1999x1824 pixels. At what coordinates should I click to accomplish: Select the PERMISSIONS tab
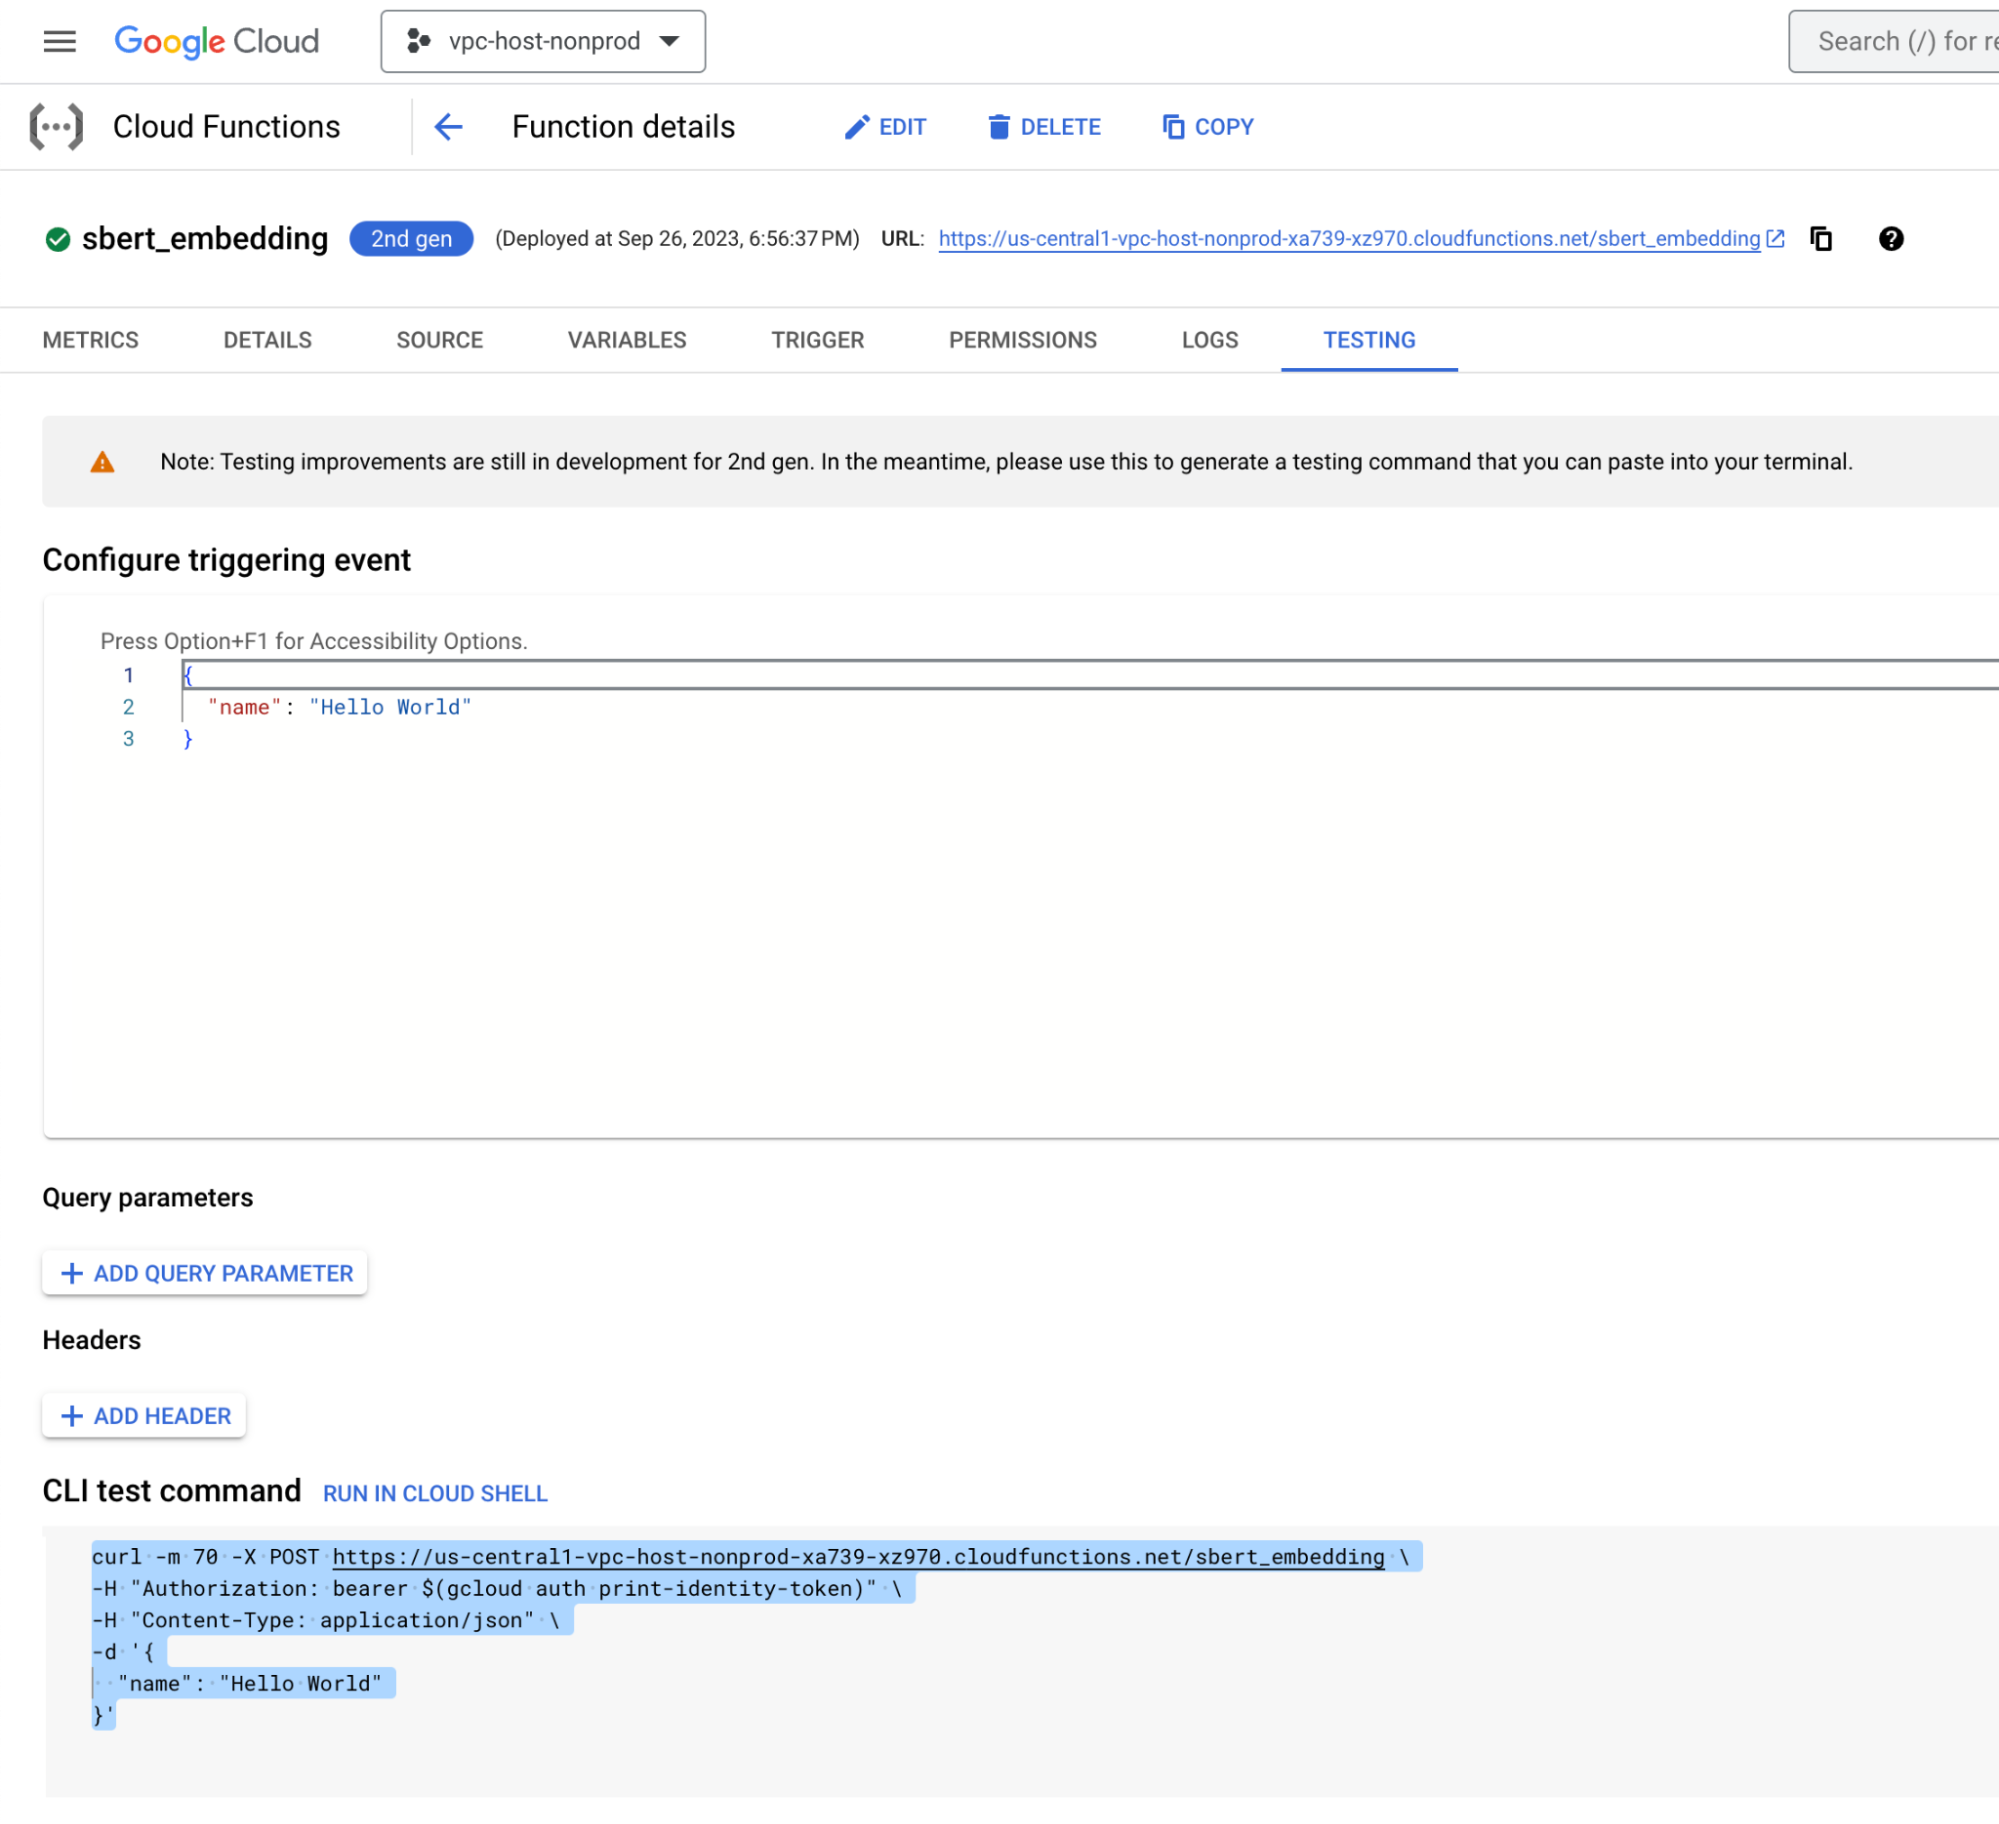point(1022,340)
